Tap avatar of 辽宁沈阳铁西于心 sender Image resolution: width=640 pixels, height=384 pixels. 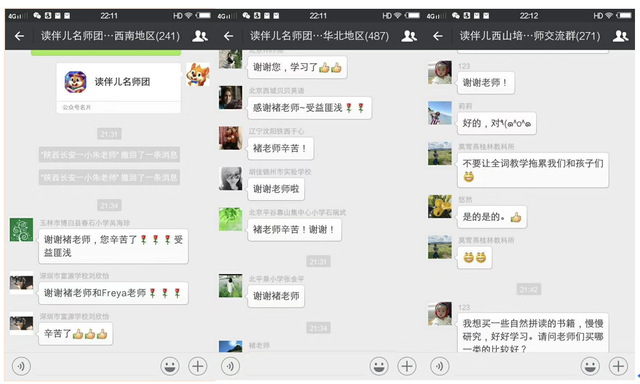pyautogui.click(x=231, y=138)
